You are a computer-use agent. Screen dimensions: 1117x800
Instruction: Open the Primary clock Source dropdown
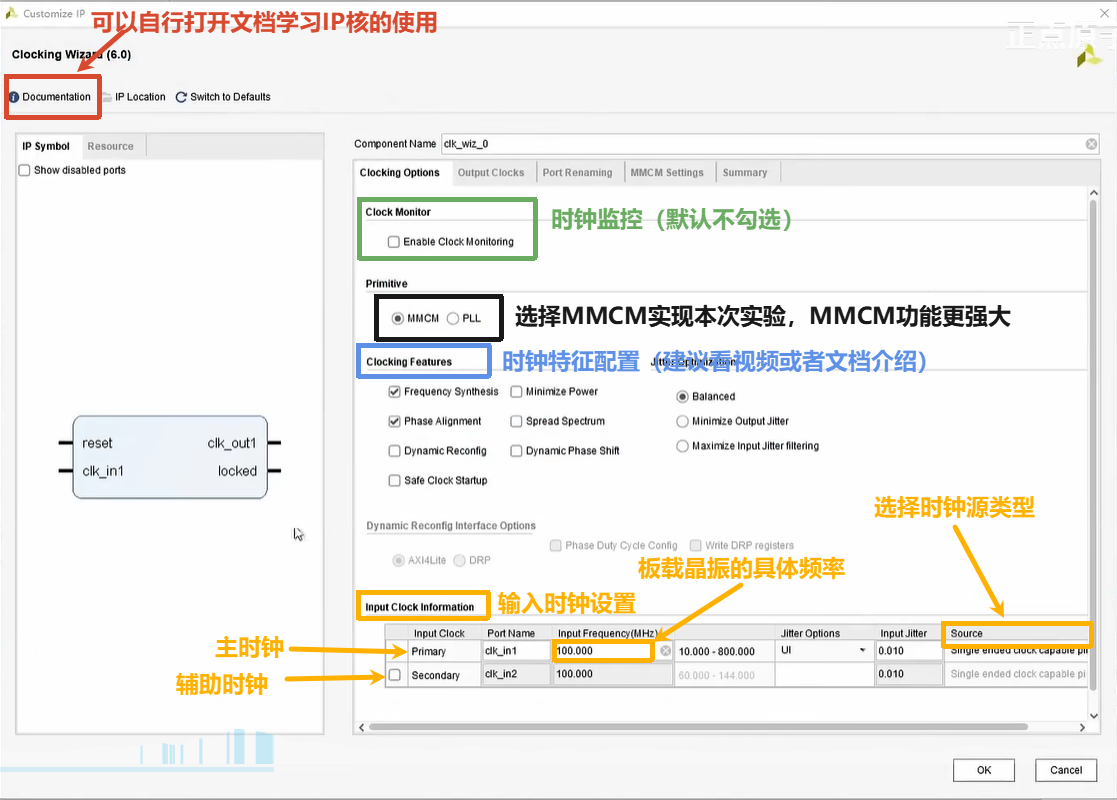tap(1017, 651)
